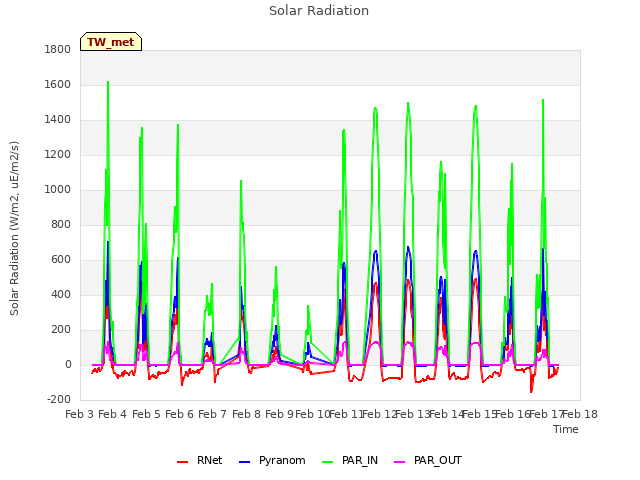Viewport: 640px width, 480px height.
Task: Click the Feb 12 x-axis label
Action: [x=380, y=415]
